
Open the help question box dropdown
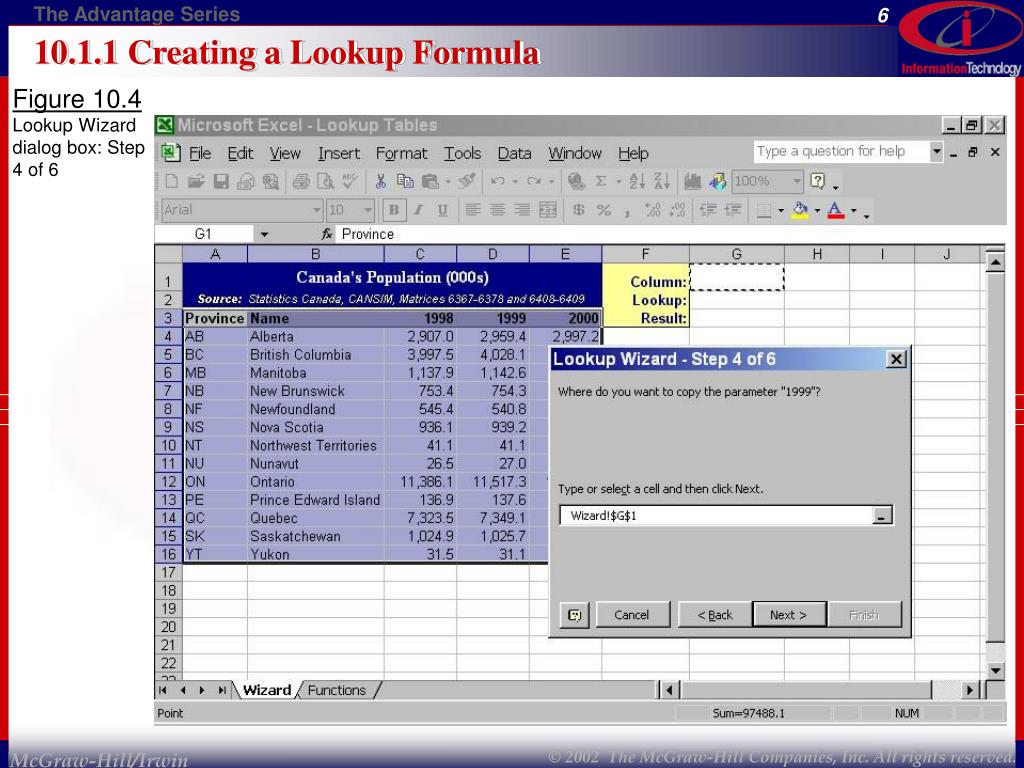(936, 152)
